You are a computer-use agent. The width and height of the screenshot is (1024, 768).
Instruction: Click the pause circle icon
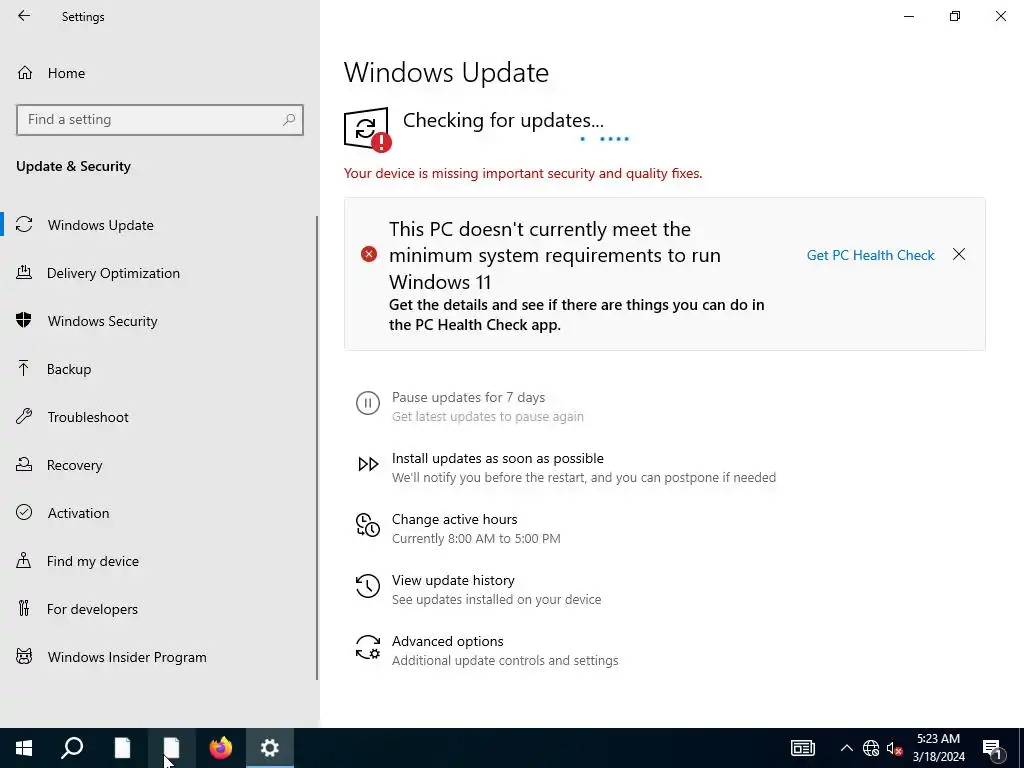[x=368, y=403]
